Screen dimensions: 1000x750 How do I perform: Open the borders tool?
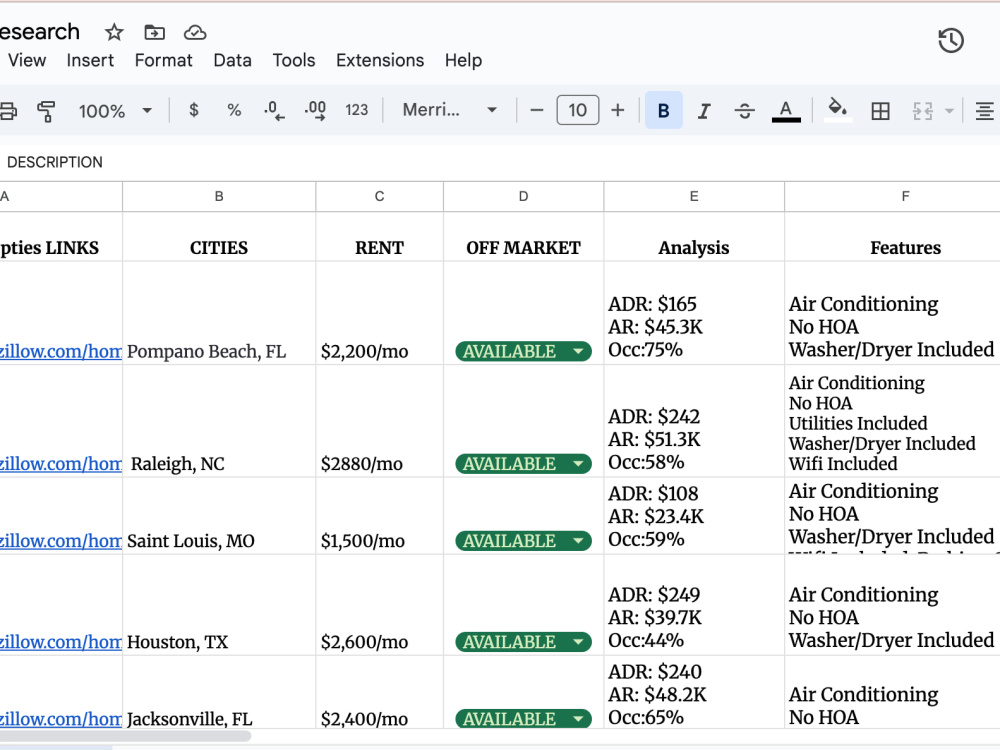coord(880,111)
